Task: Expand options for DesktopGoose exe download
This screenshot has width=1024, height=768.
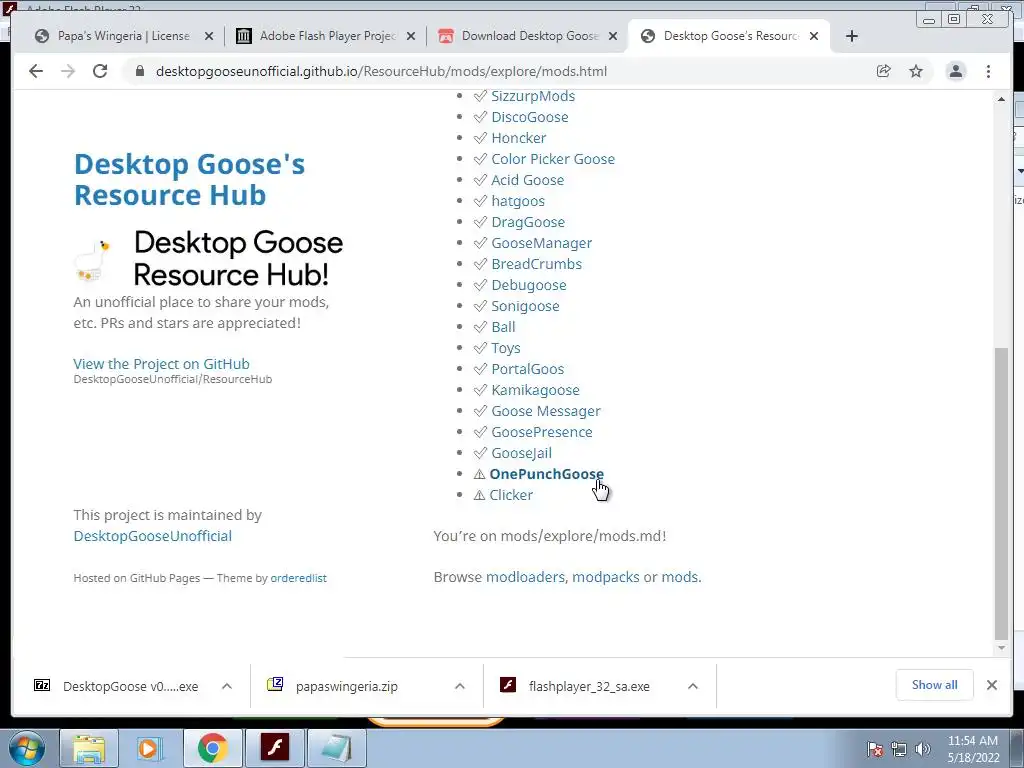Action: [x=227, y=686]
